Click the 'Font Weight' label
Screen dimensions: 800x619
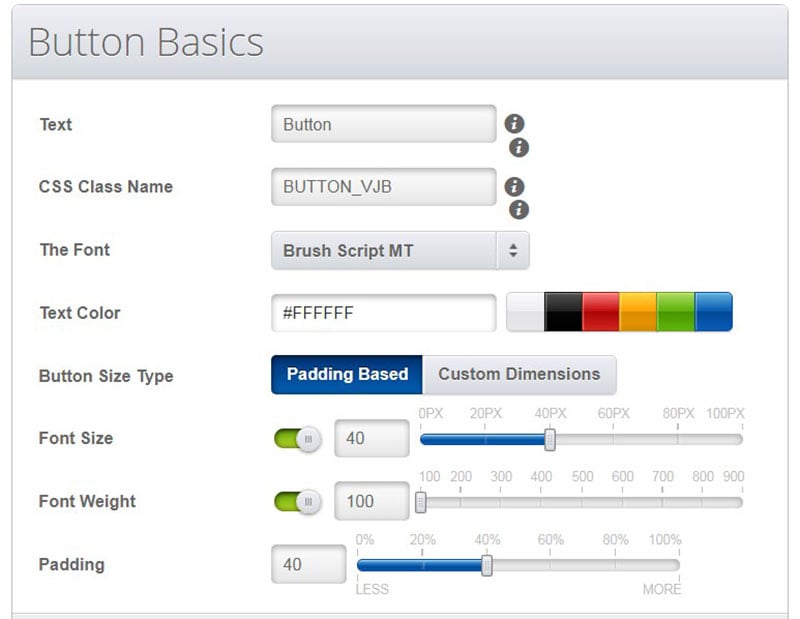(x=87, y=502)
